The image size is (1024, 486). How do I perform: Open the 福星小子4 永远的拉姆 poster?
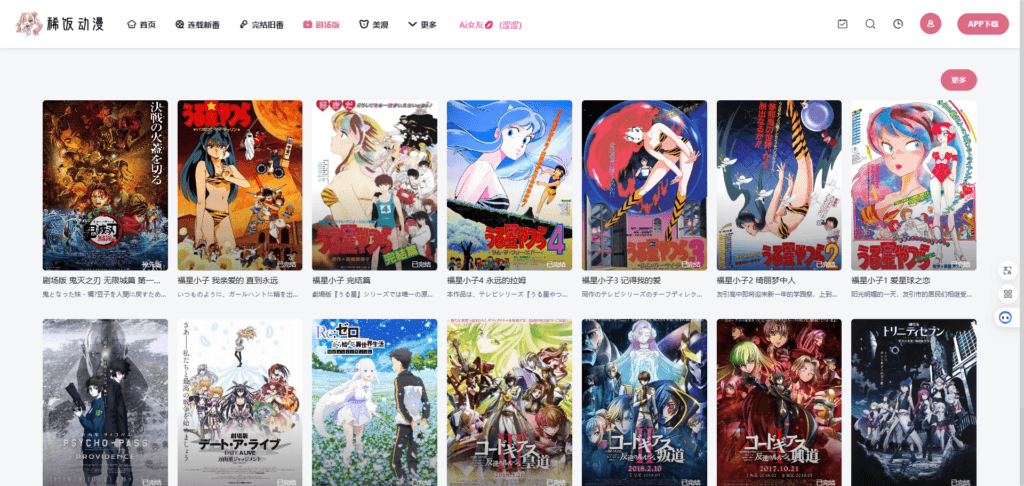click(x=509, y=185)
